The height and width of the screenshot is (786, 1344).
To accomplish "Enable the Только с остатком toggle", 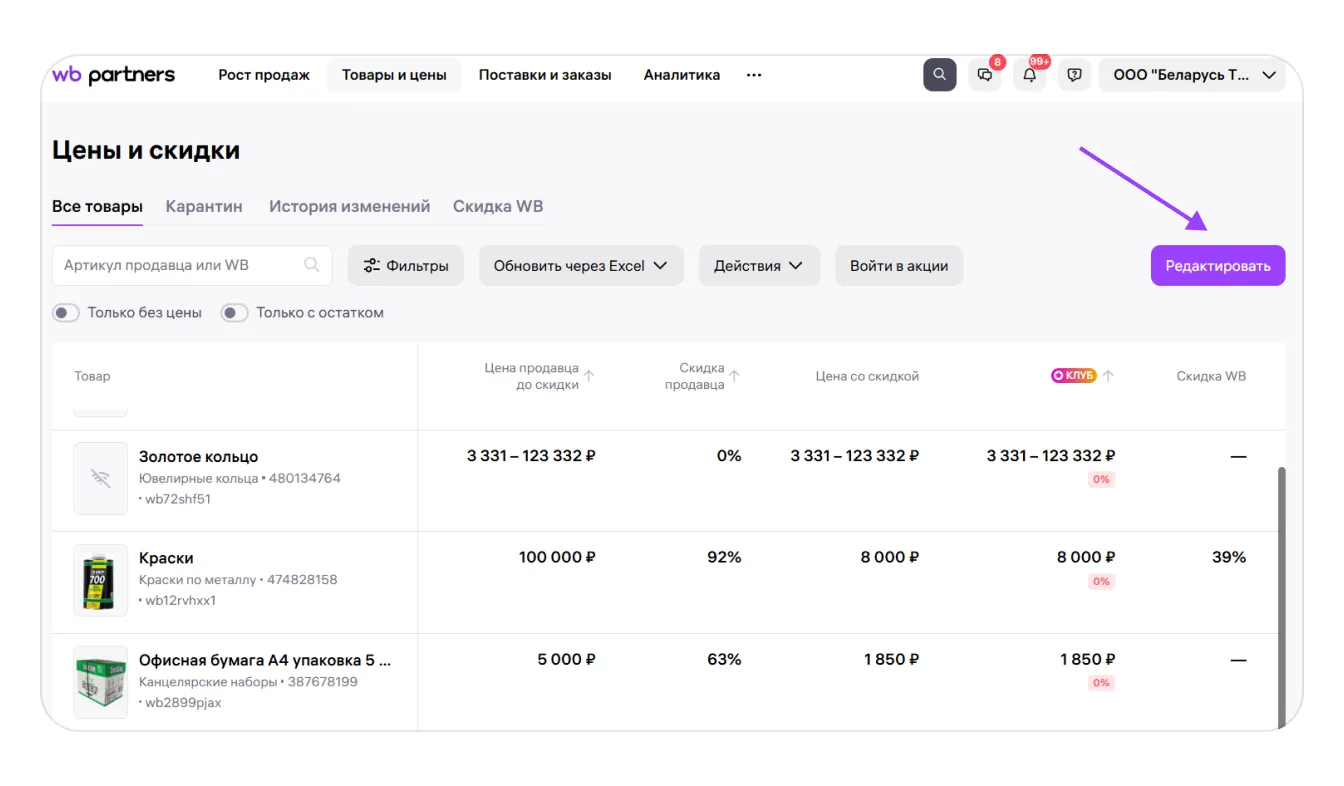I will pos(234,313).
